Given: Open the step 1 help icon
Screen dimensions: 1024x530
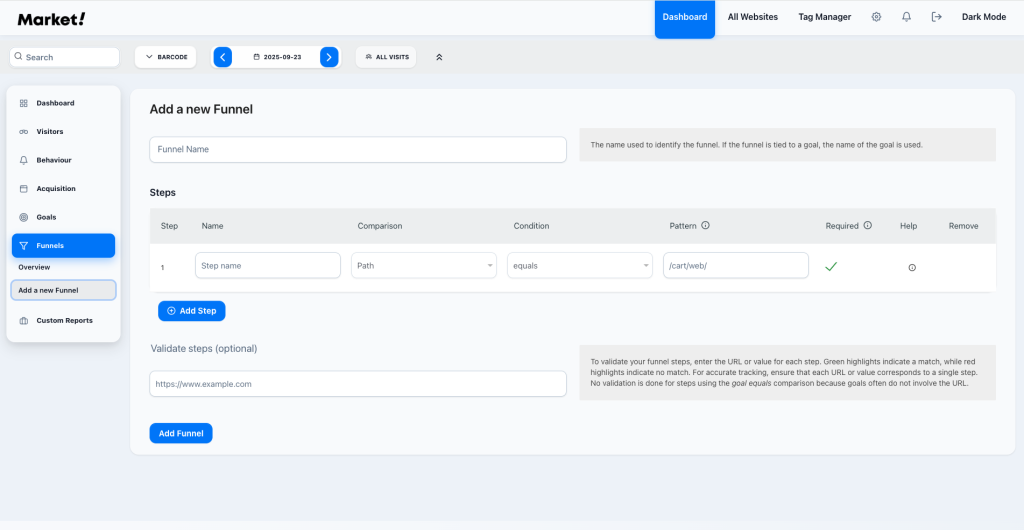Looking at the screenshot, I should [911, 267].
